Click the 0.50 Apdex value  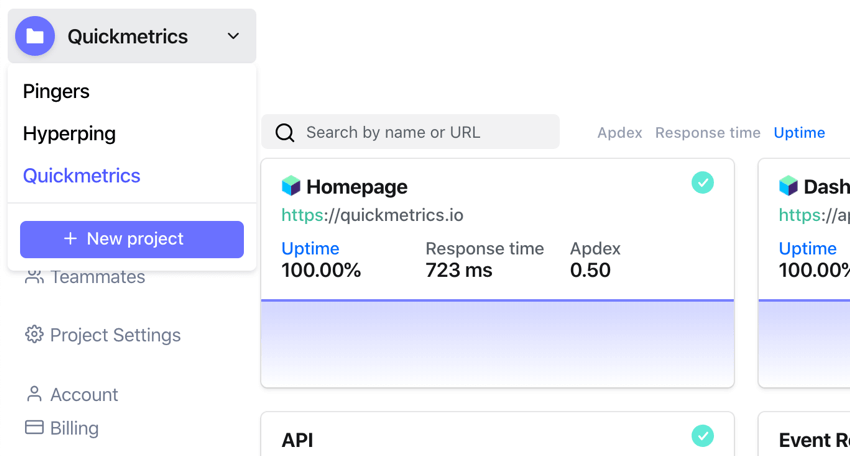pos(590,270)
